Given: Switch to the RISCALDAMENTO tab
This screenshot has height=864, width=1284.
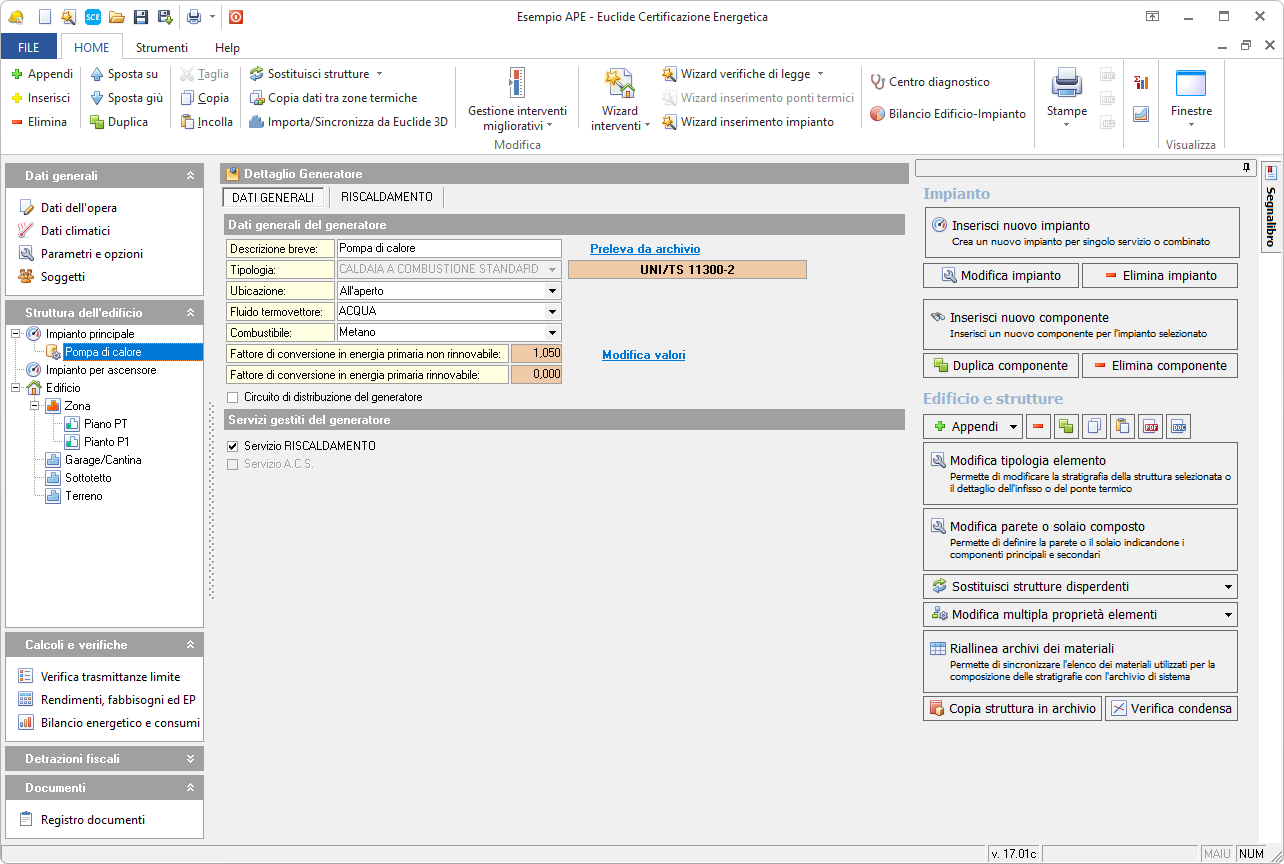Looking at the screenshot, I should click(x=386, y=198).
